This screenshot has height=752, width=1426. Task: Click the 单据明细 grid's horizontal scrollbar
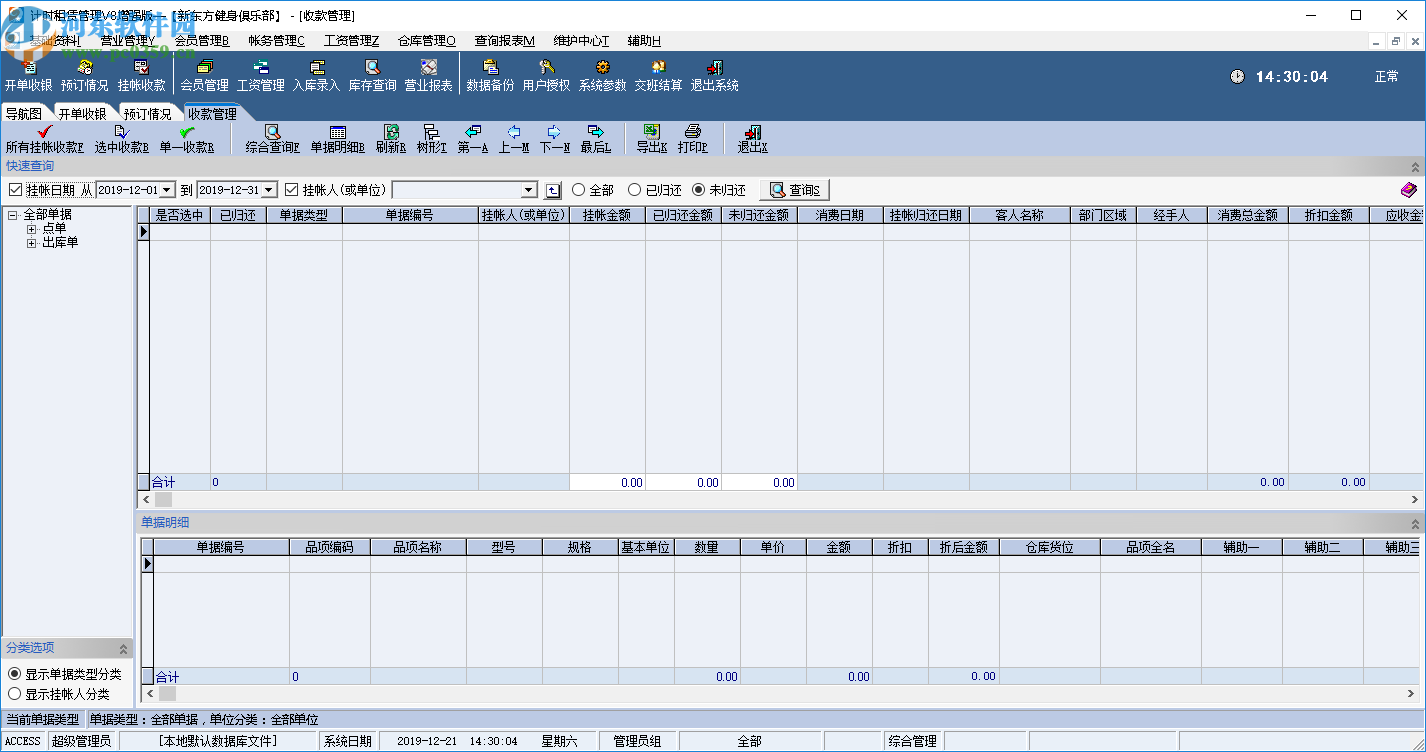point(781,693)
